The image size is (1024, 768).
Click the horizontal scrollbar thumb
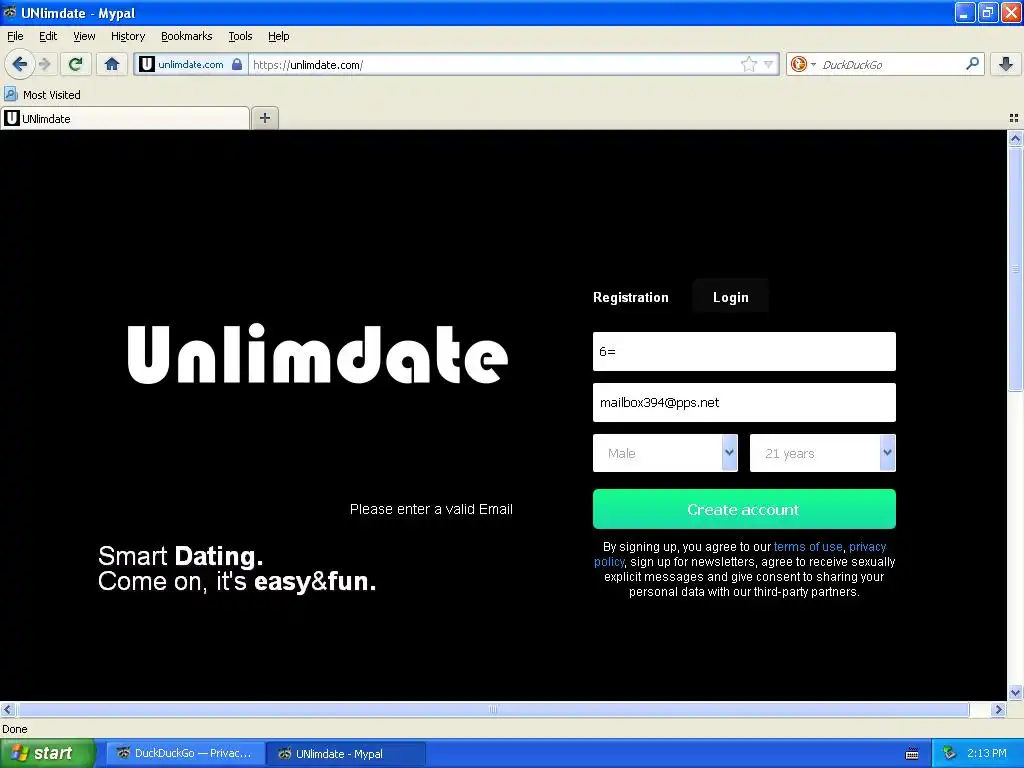[x=493, y=709]
